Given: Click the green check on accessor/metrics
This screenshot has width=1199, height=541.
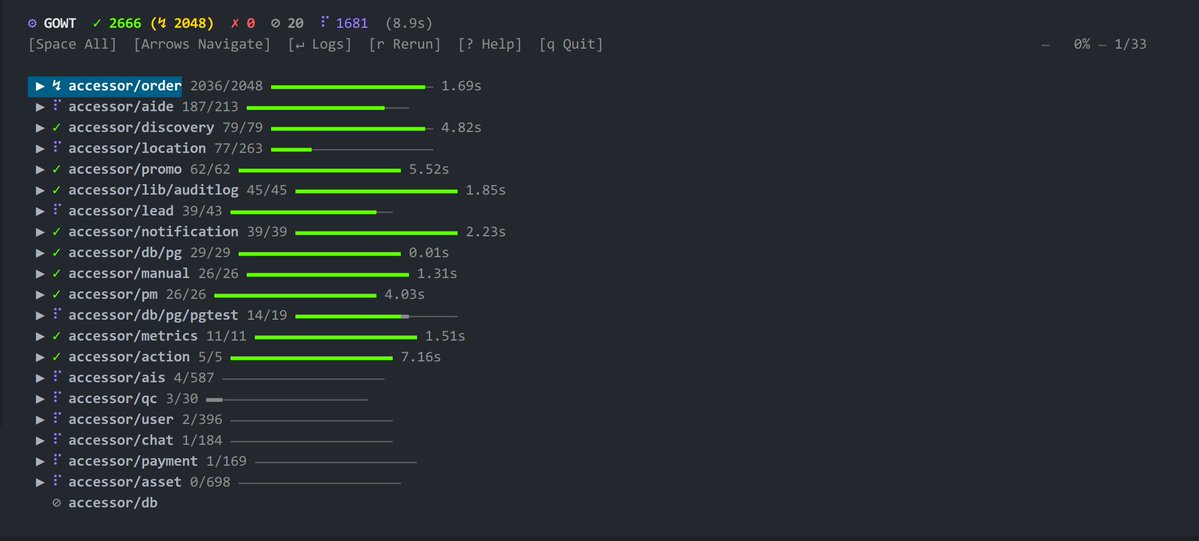Looking at the screenshot, I should 57,336.
